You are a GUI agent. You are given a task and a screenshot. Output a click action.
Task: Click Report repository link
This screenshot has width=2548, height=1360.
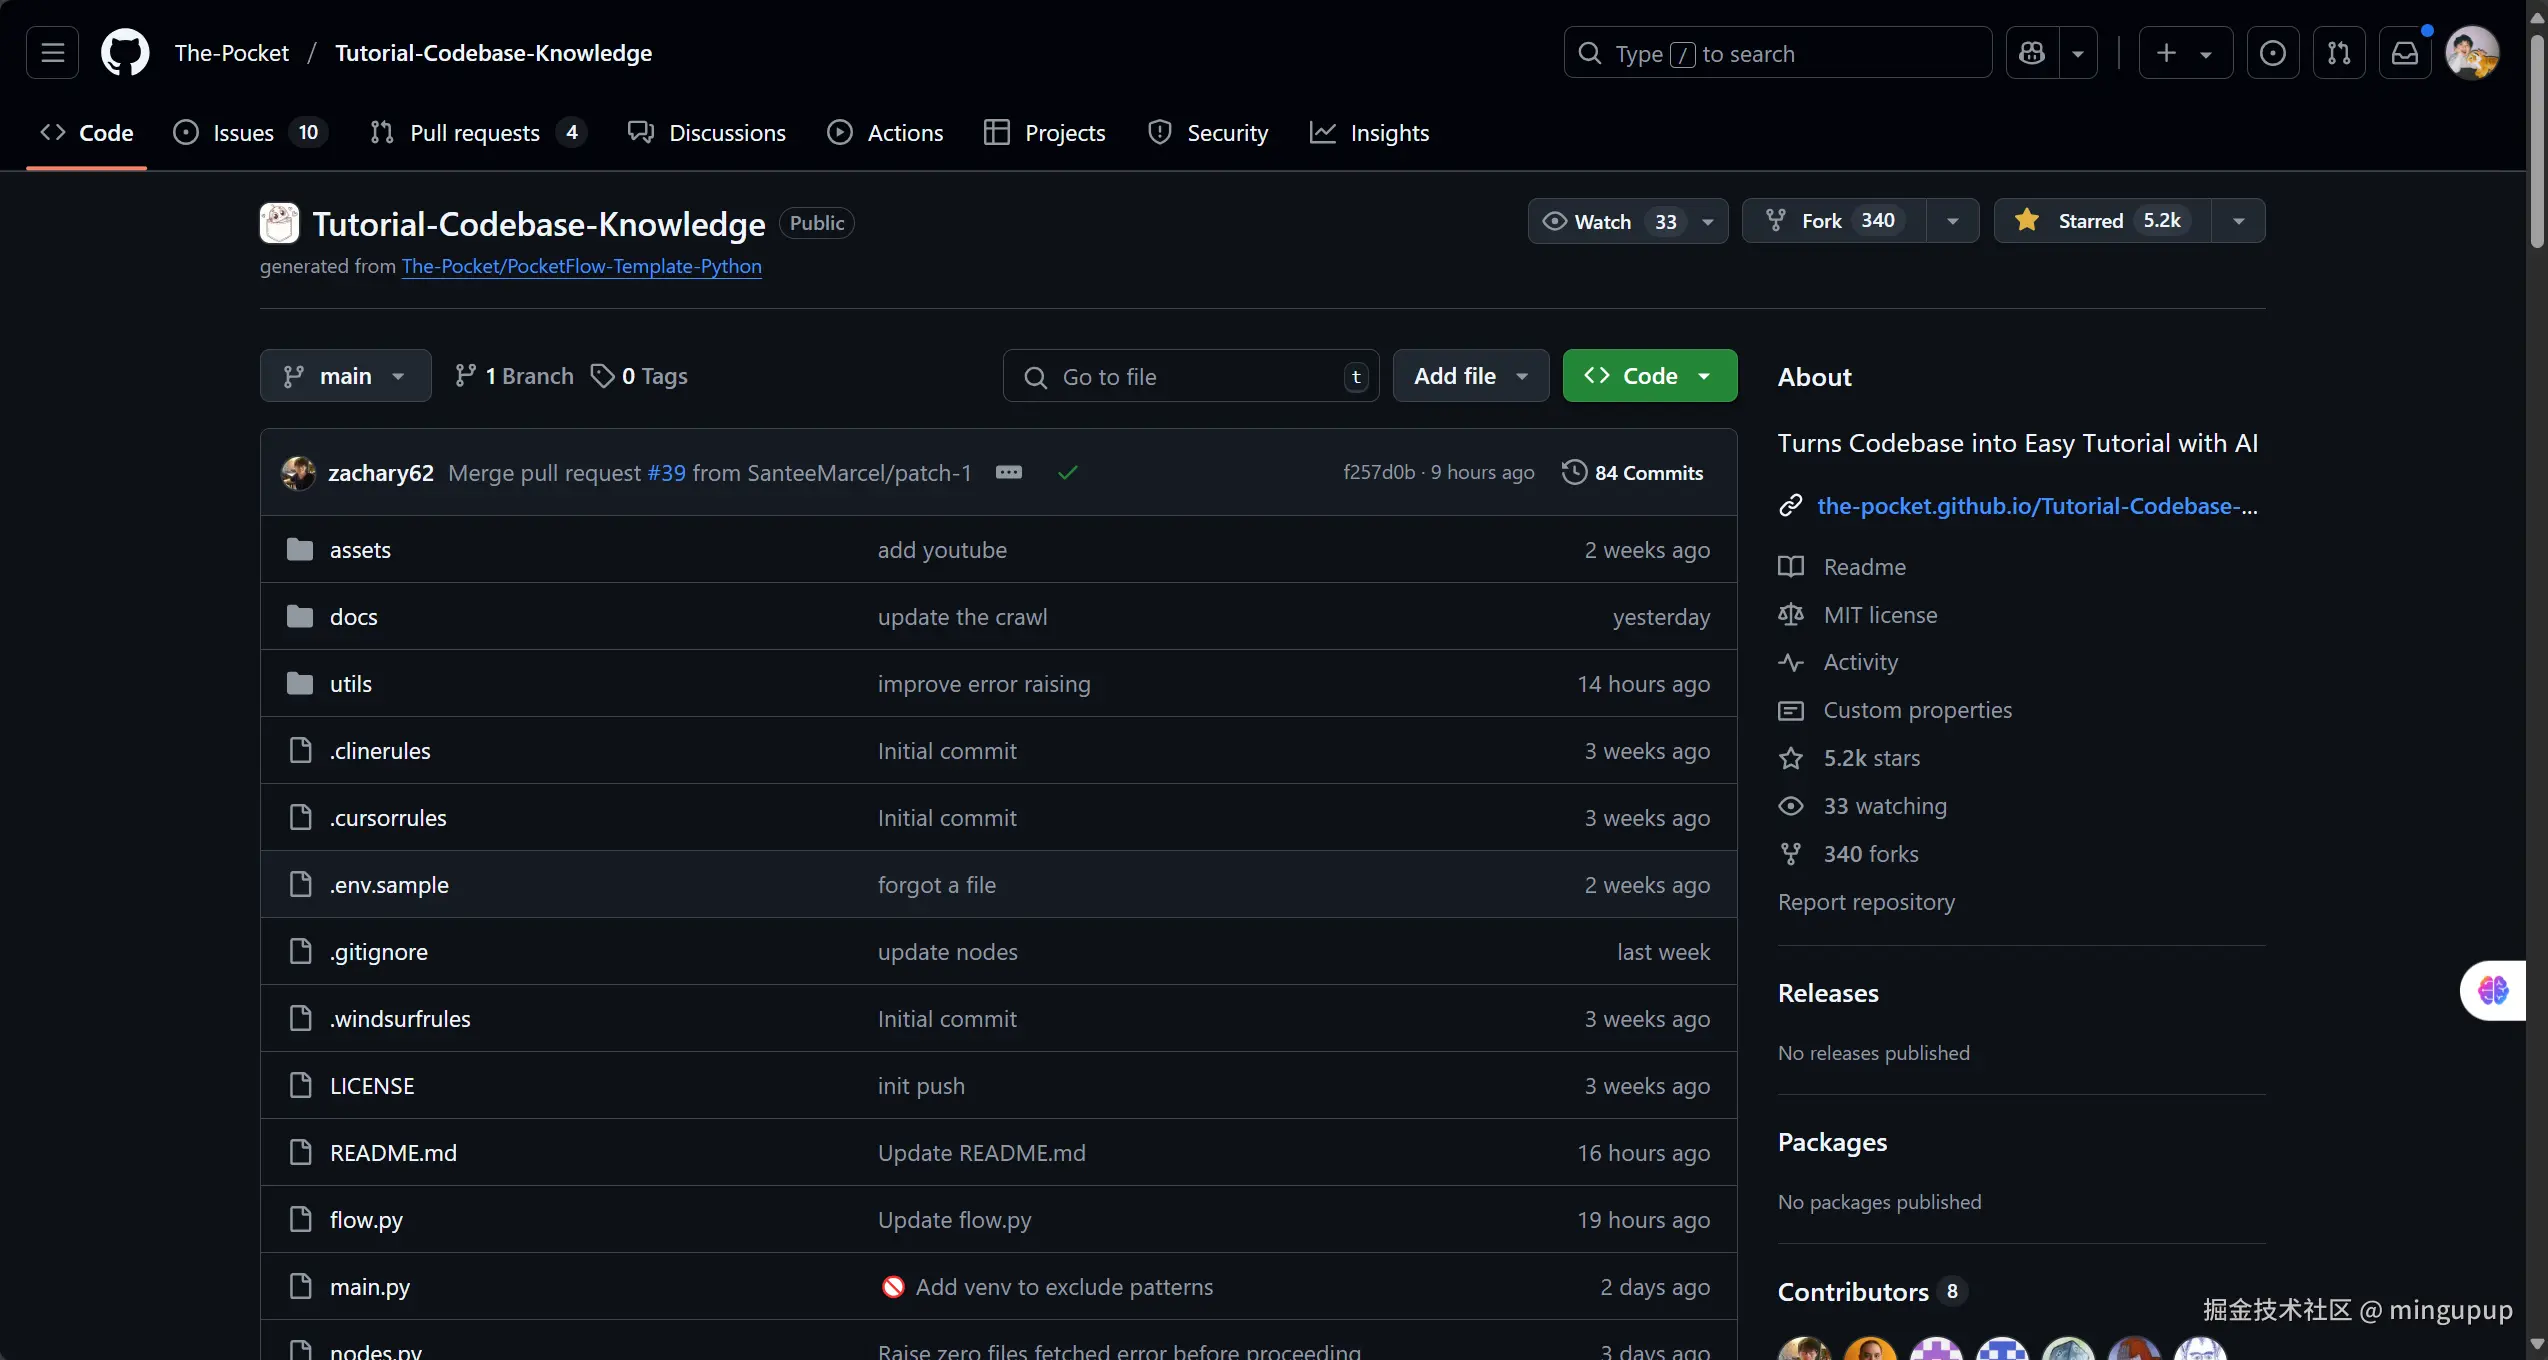click(1866, 902)
